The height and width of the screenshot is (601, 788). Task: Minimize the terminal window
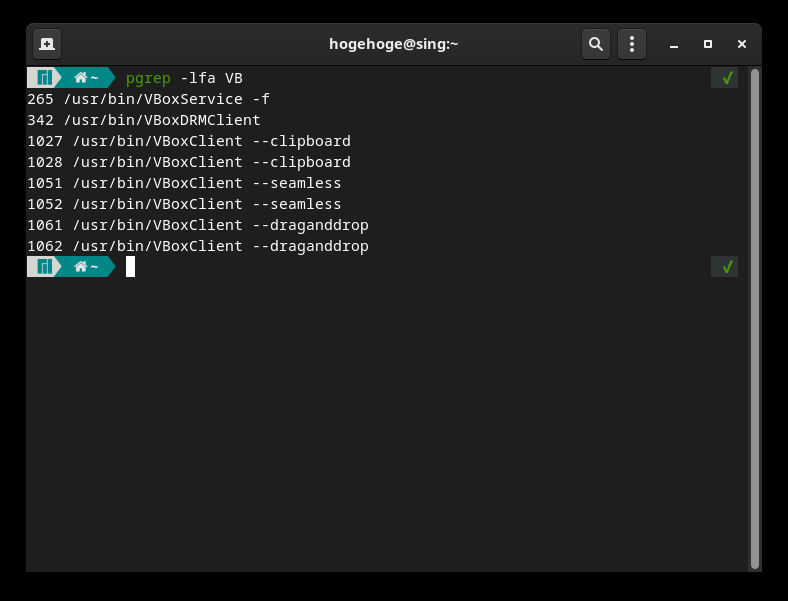[x=674, y=44]
